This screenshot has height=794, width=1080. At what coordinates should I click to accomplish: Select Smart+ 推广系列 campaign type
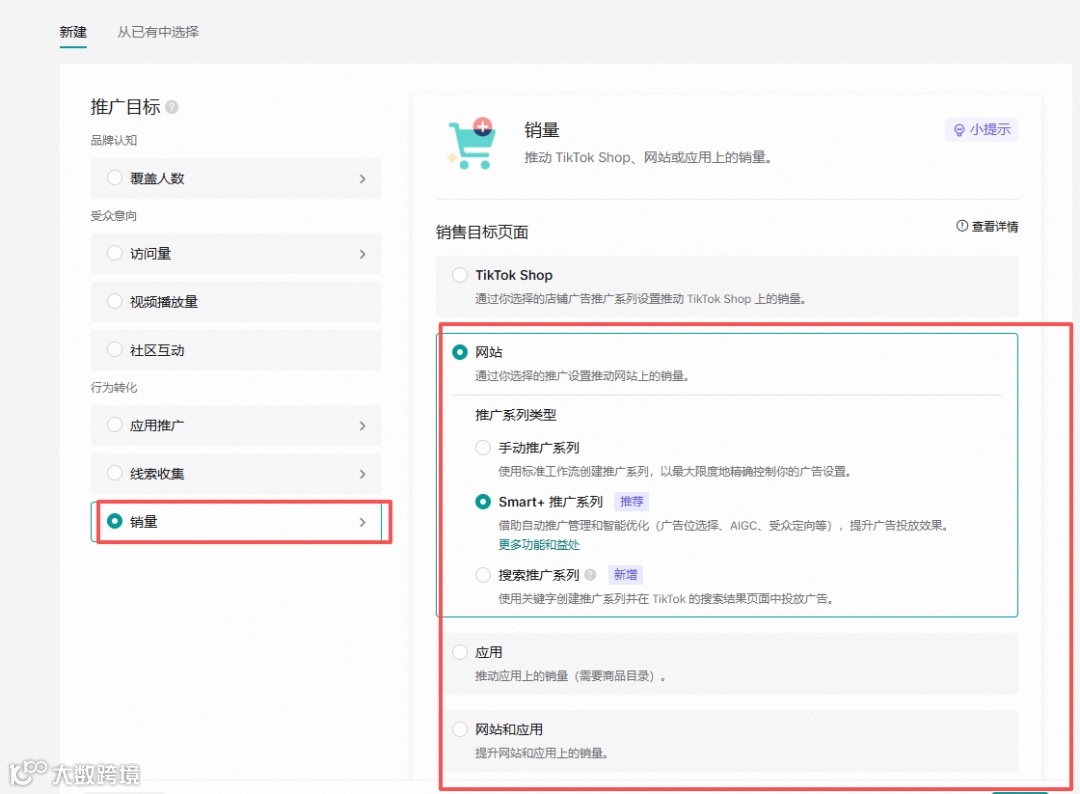pos(484,502)
